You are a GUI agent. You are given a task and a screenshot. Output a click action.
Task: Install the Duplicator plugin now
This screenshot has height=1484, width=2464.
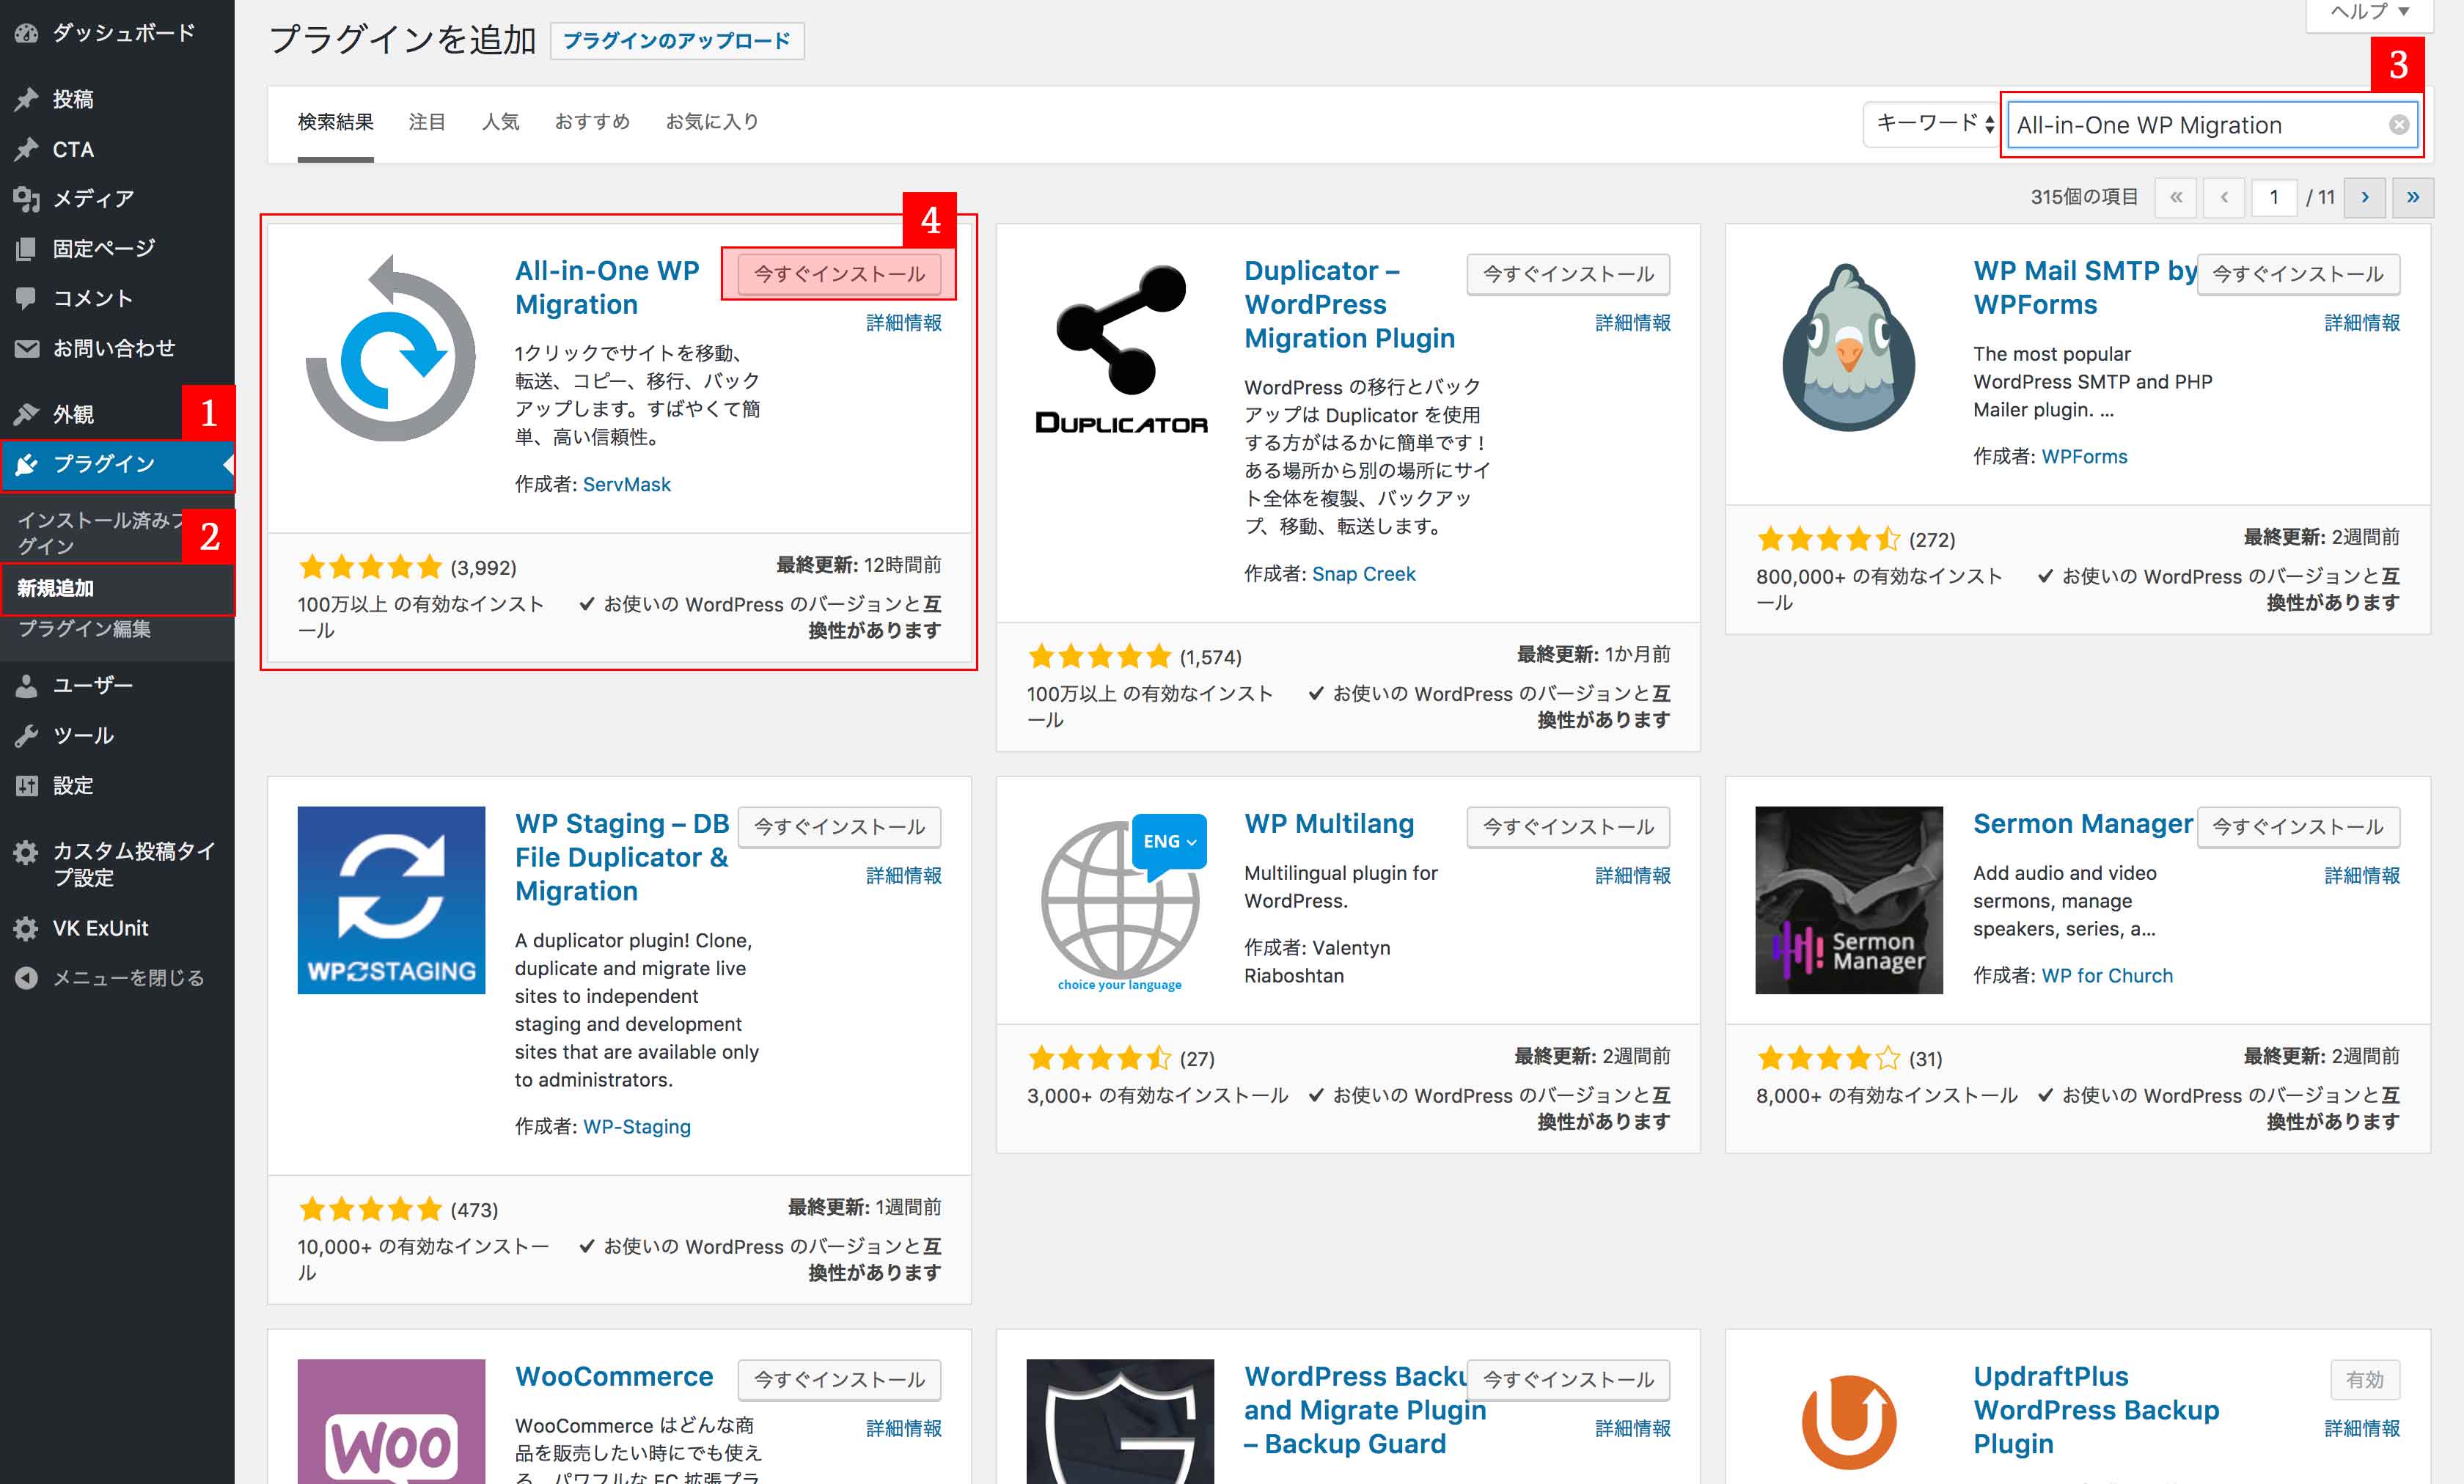click(x=1568, y=274)
